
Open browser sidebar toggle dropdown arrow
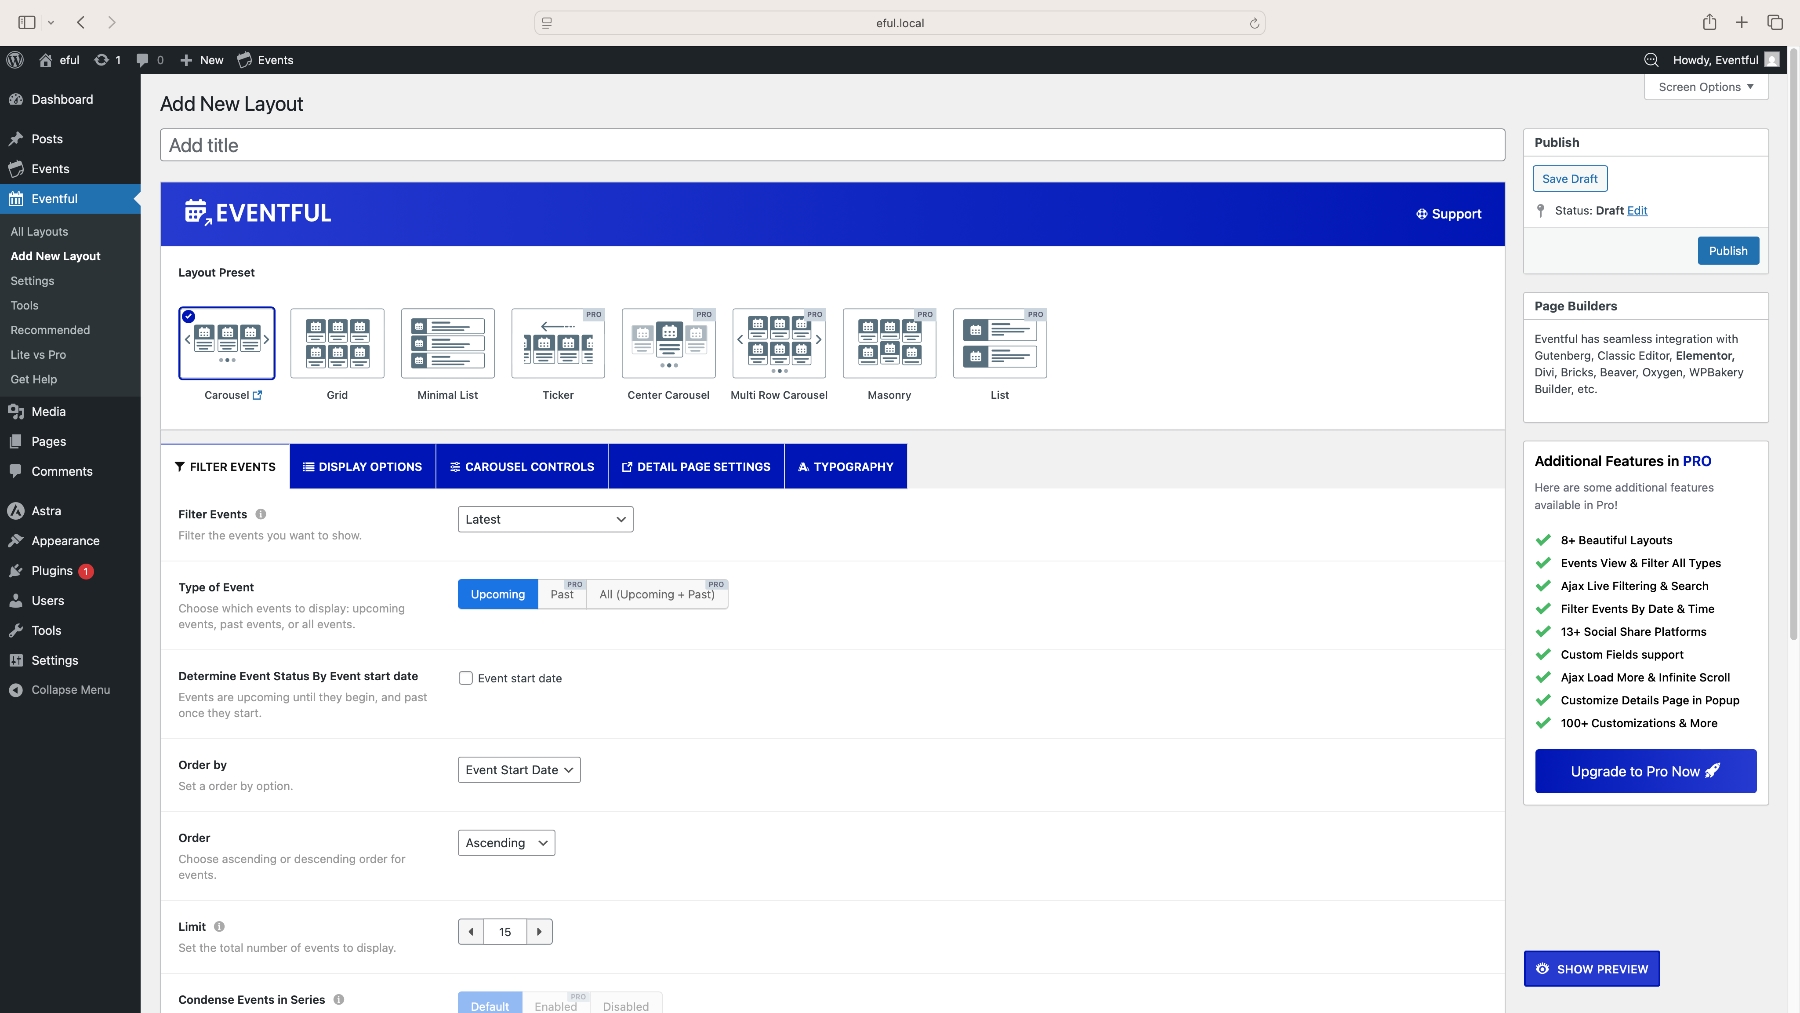[x=51, y=22]
